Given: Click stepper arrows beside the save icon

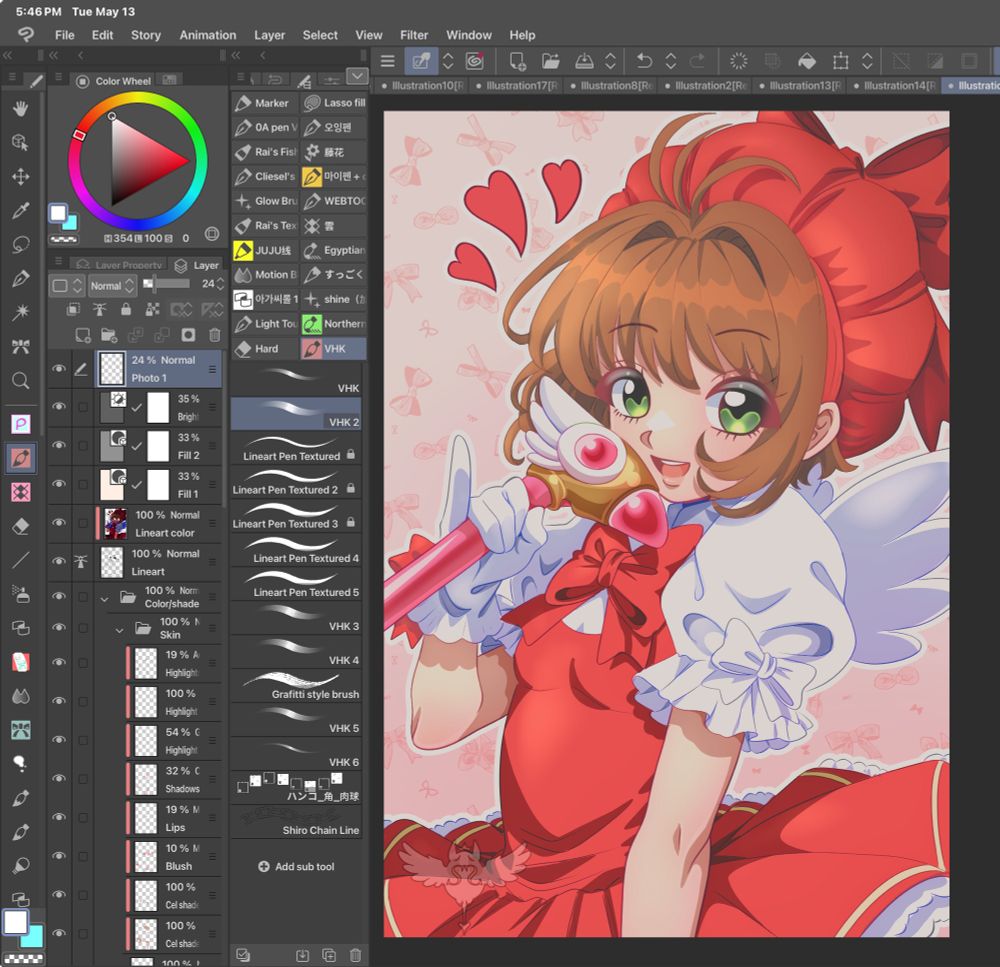Looking at the screenshot, I should coord(610,61).
